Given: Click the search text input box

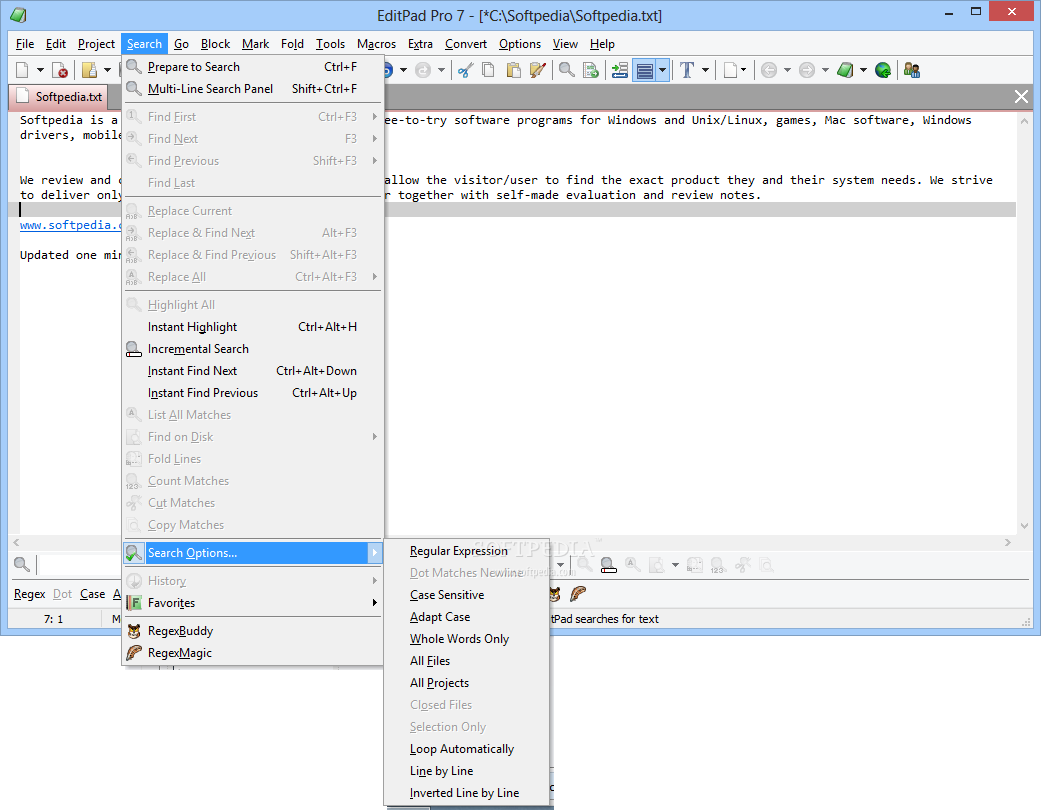Looking at the screenshot, I should 80,565.
